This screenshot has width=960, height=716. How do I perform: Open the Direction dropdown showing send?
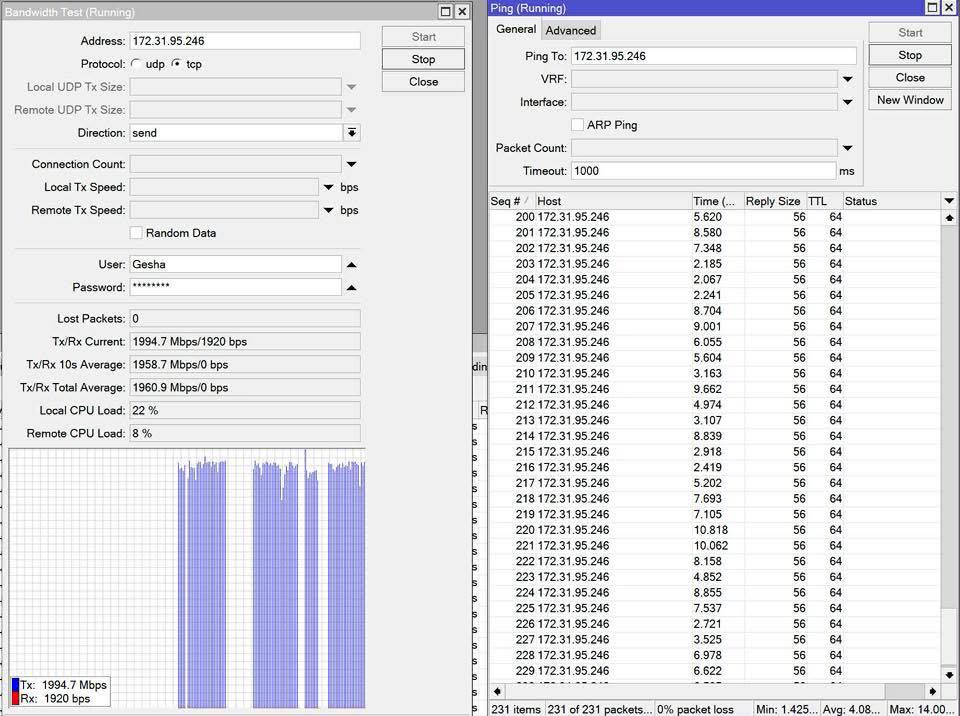351,133
